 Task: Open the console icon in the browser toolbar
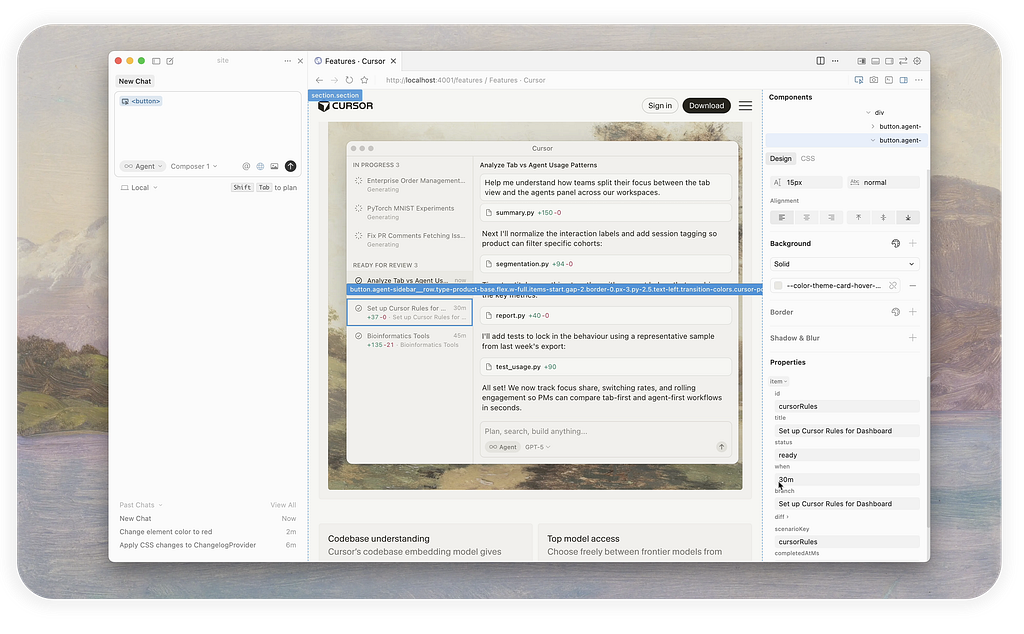point(889,80)
